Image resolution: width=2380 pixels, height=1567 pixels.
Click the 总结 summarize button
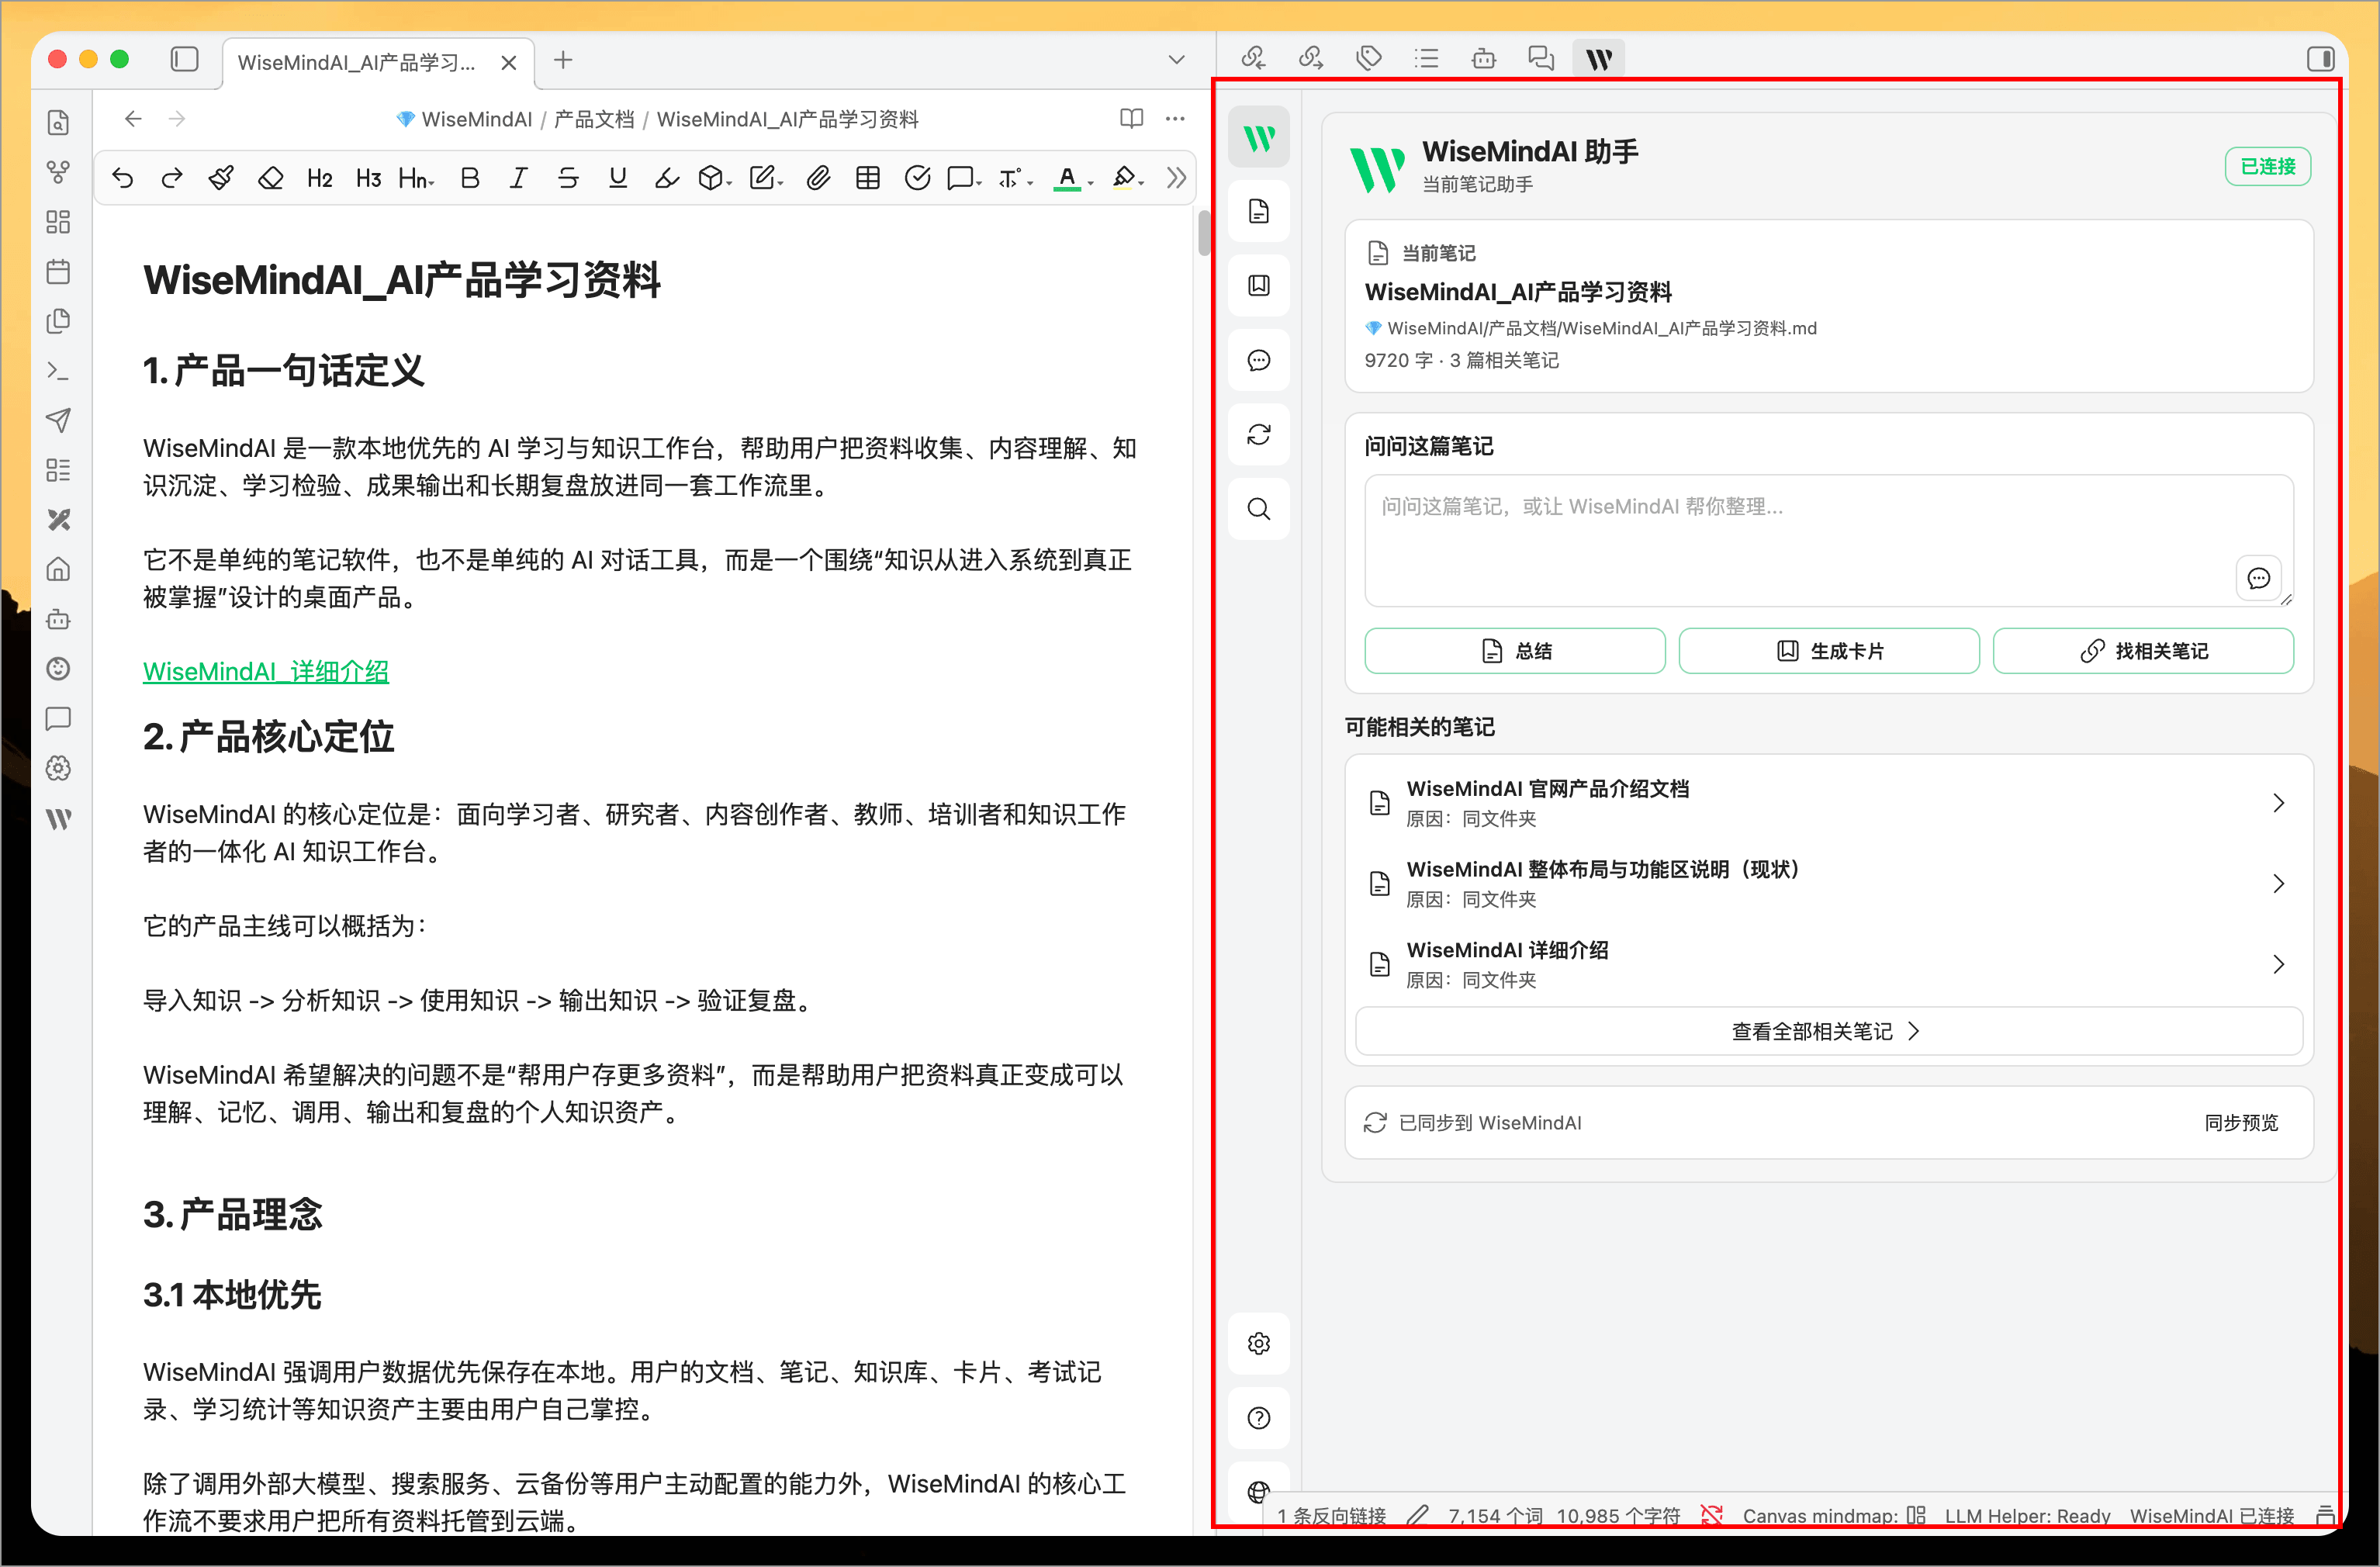coord(1515,651)
